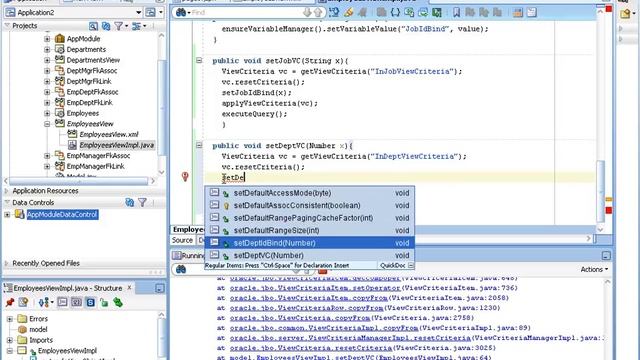Click the refresh icon in Data Controls header
This screenshot has height=360, width=640.
click(130, 202)
